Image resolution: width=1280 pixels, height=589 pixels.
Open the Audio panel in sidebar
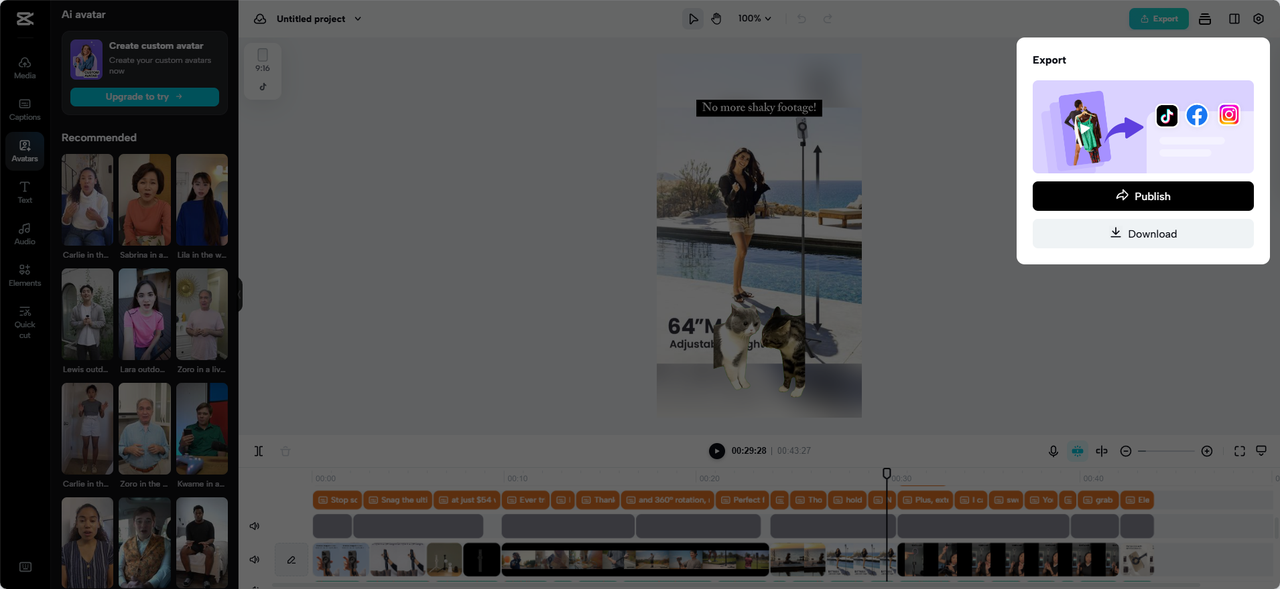pyautogui.click(x=24, y=234)
